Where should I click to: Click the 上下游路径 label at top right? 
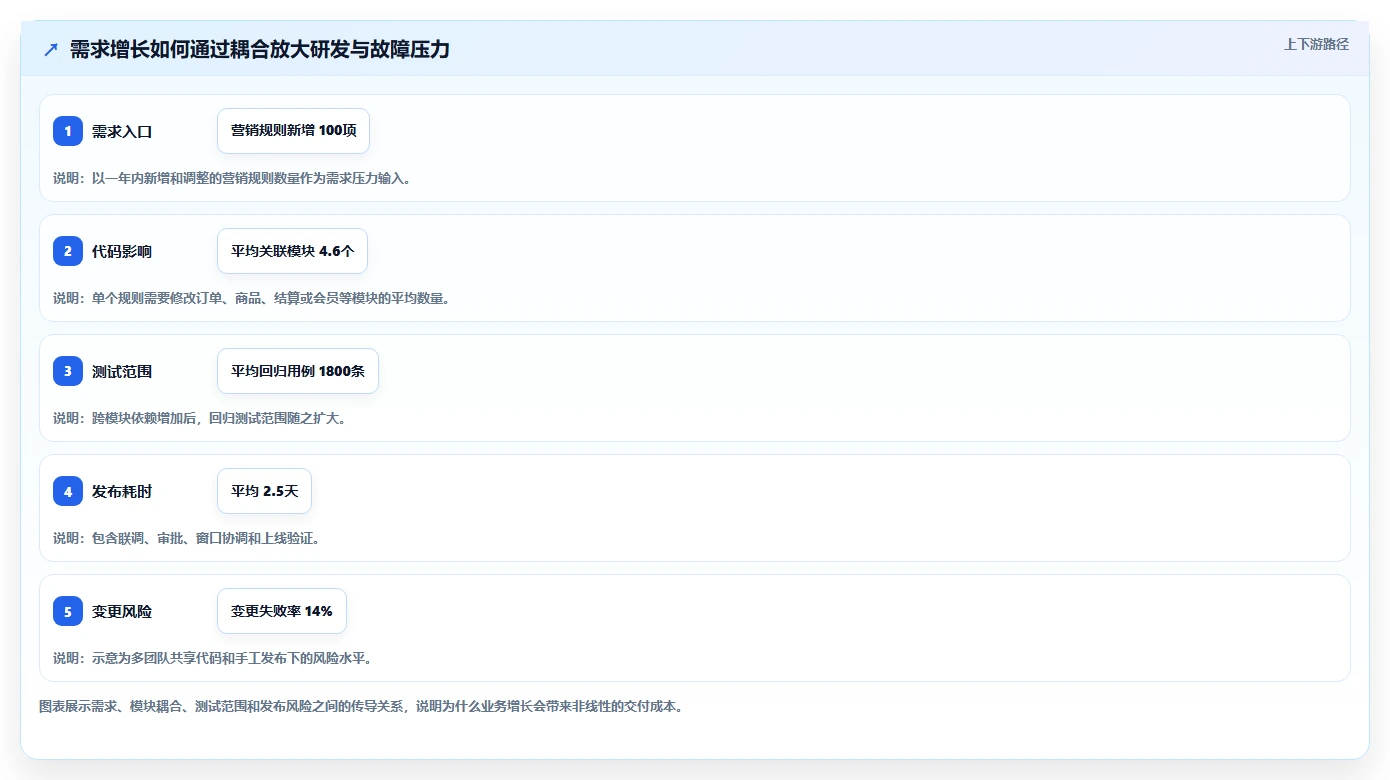coord(1316,44)
